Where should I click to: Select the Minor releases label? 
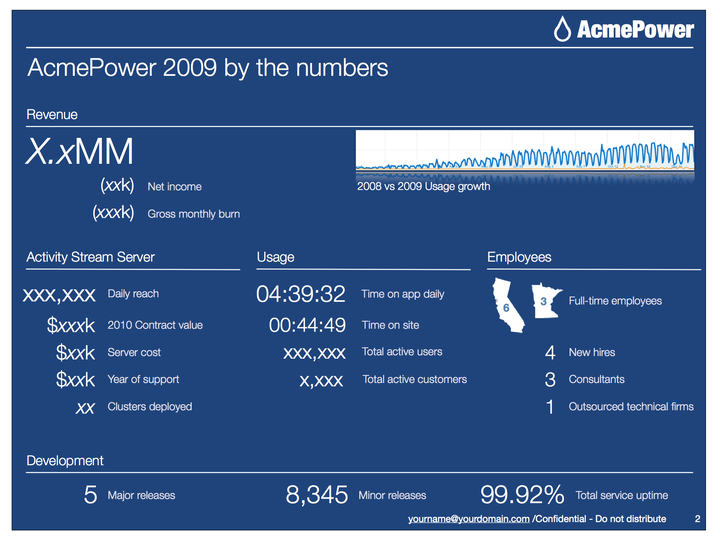pos(392,495)
